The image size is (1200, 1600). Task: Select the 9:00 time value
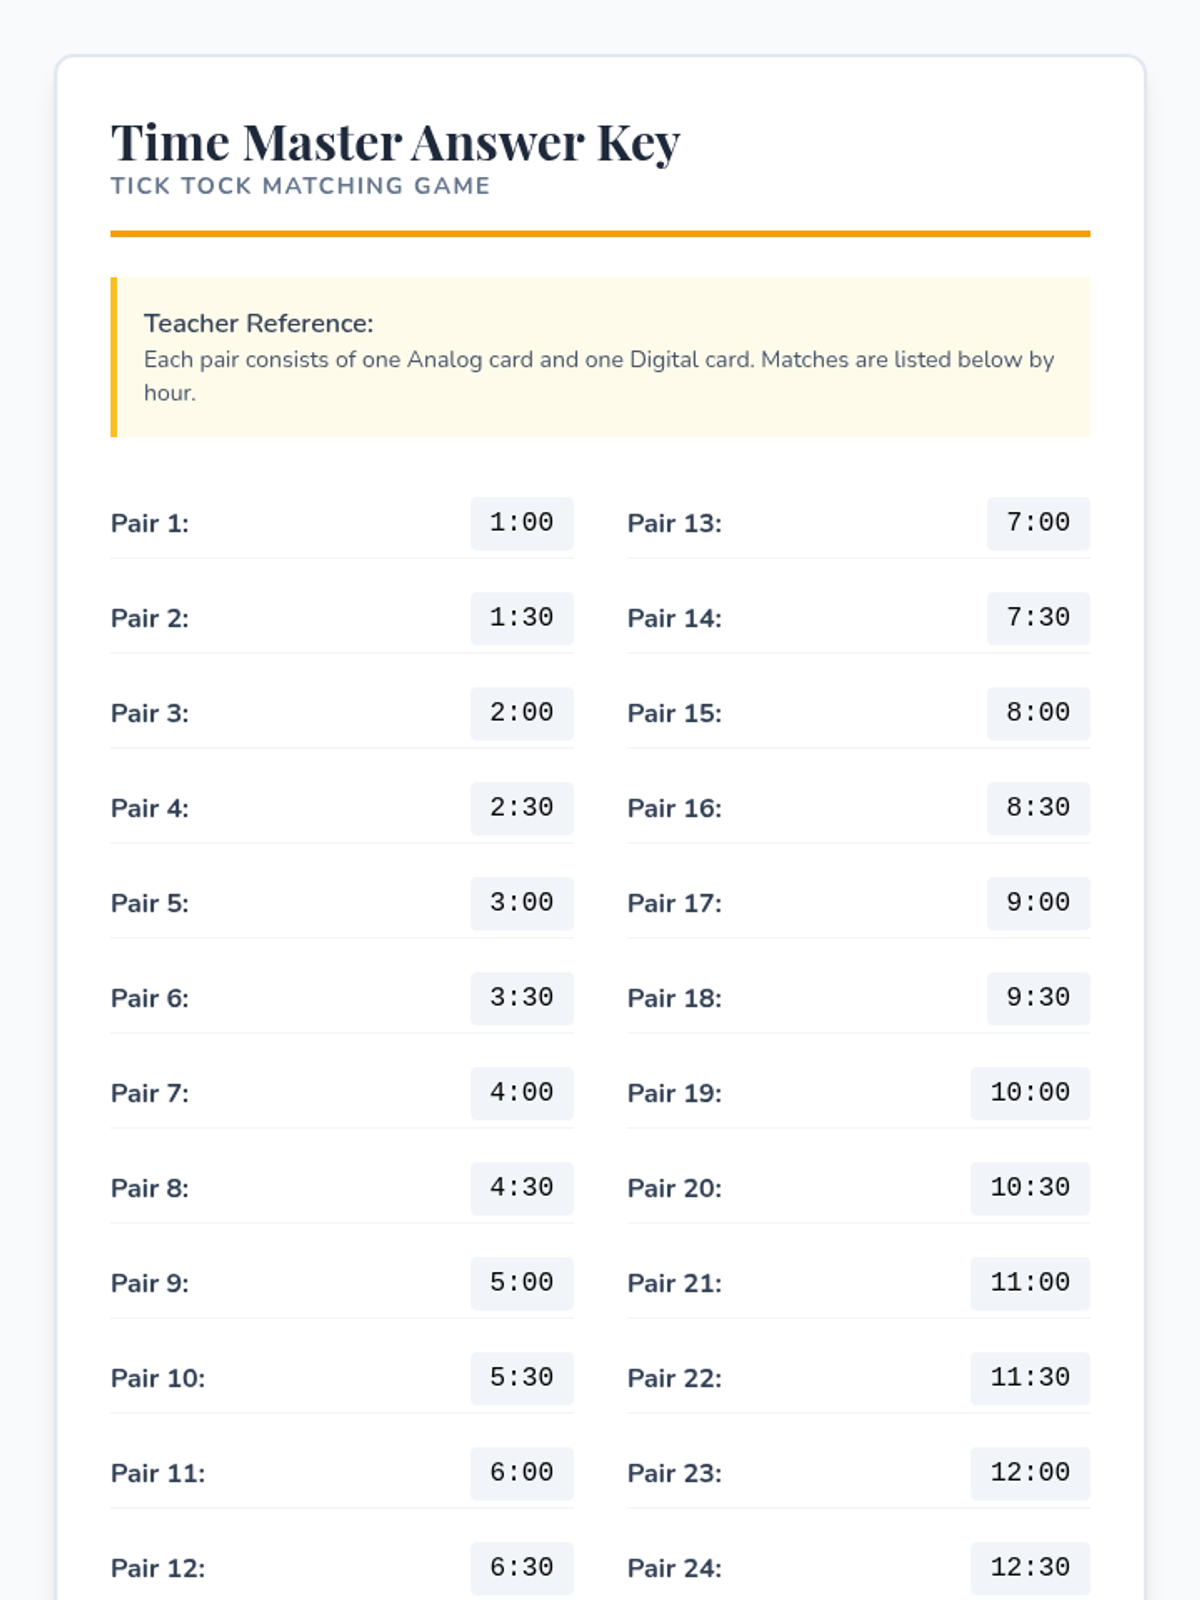pyautogui.click(x=1038, y=903)
